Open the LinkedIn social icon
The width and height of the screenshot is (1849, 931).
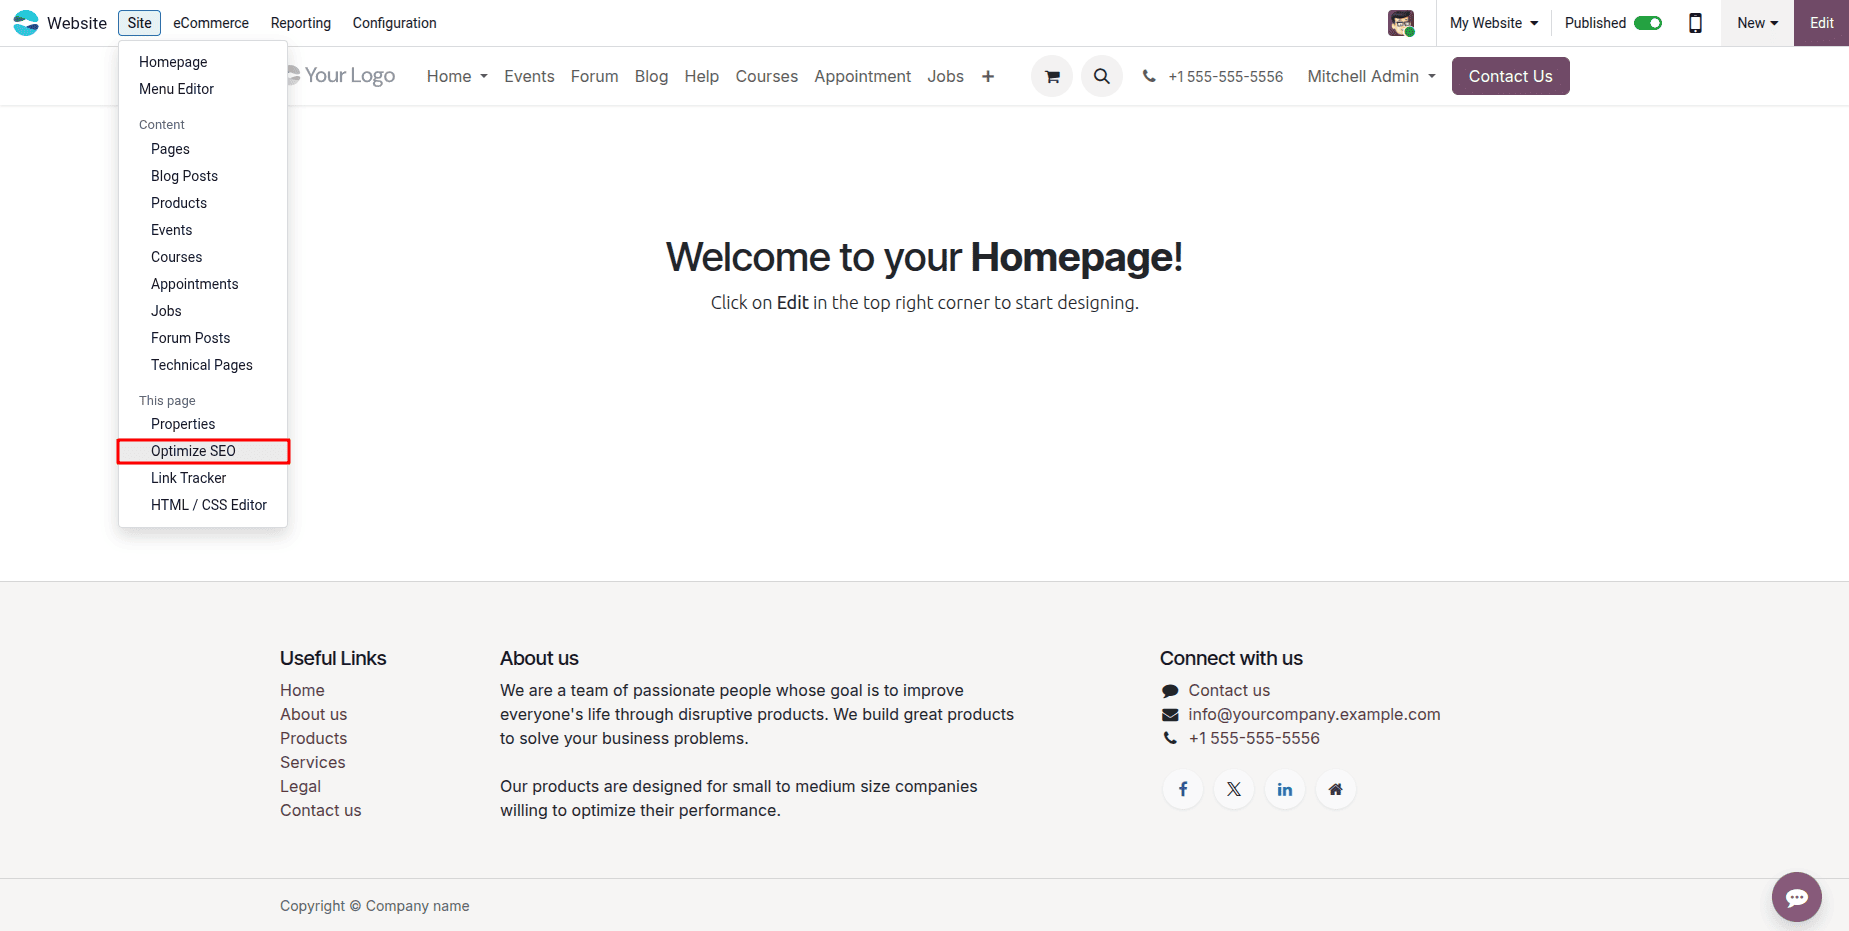tap(1285, 789)
